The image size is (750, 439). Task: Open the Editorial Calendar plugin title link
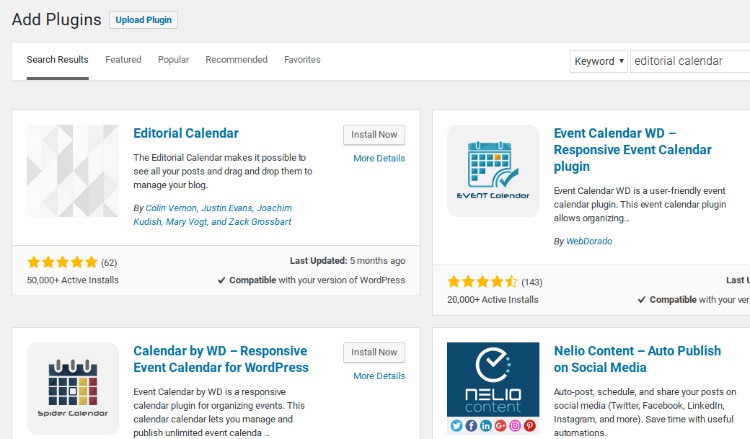click(x=186, y=133)
